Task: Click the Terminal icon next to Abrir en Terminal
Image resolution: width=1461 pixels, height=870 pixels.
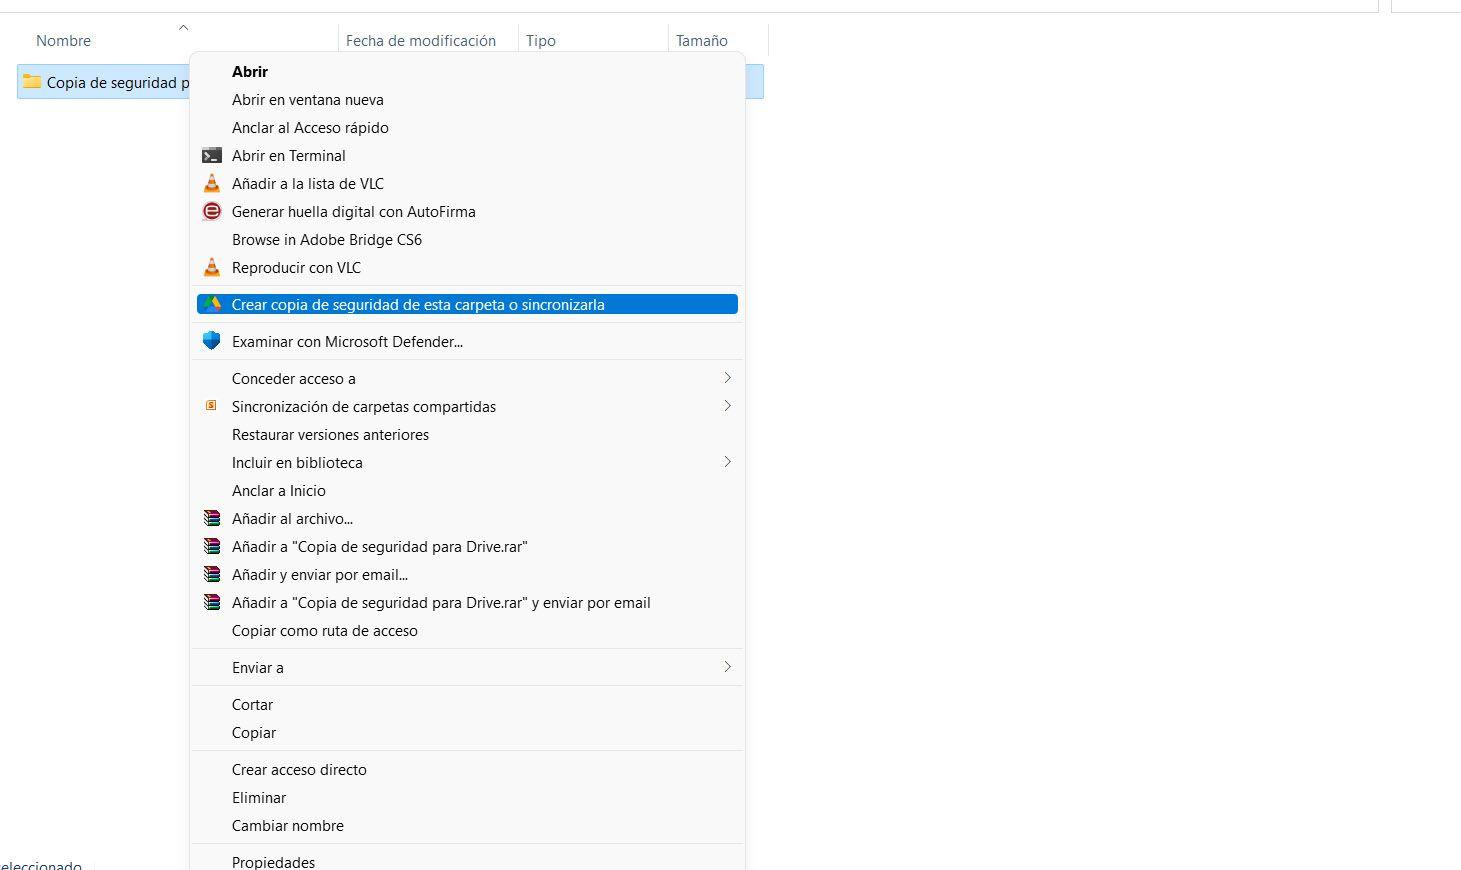Action: [211, 156]
